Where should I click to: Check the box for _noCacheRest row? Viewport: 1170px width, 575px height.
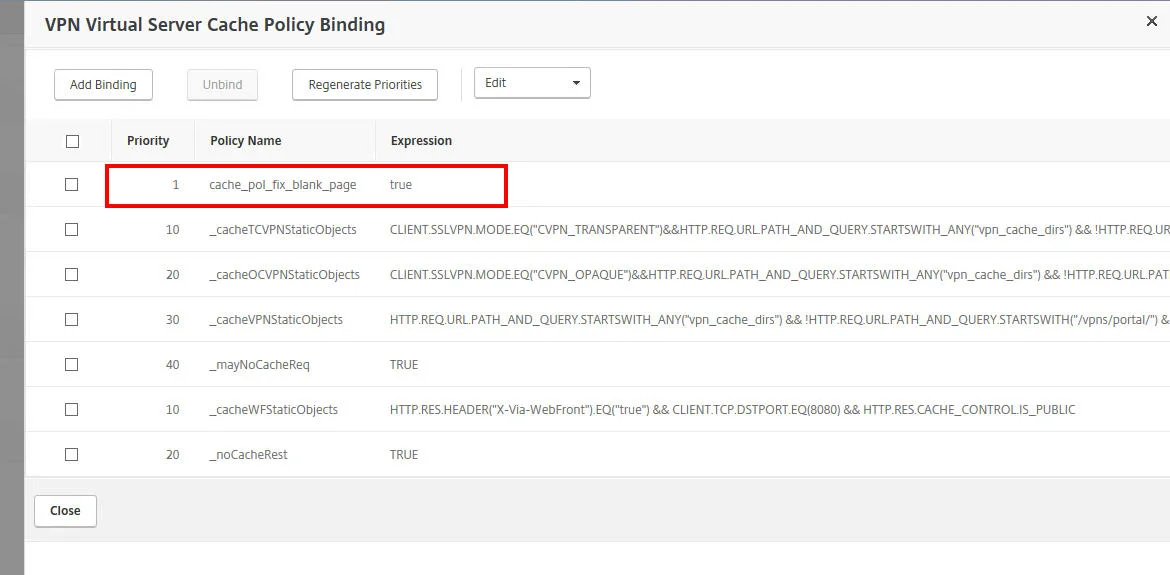pyautogui.click(x=72, y=454)
